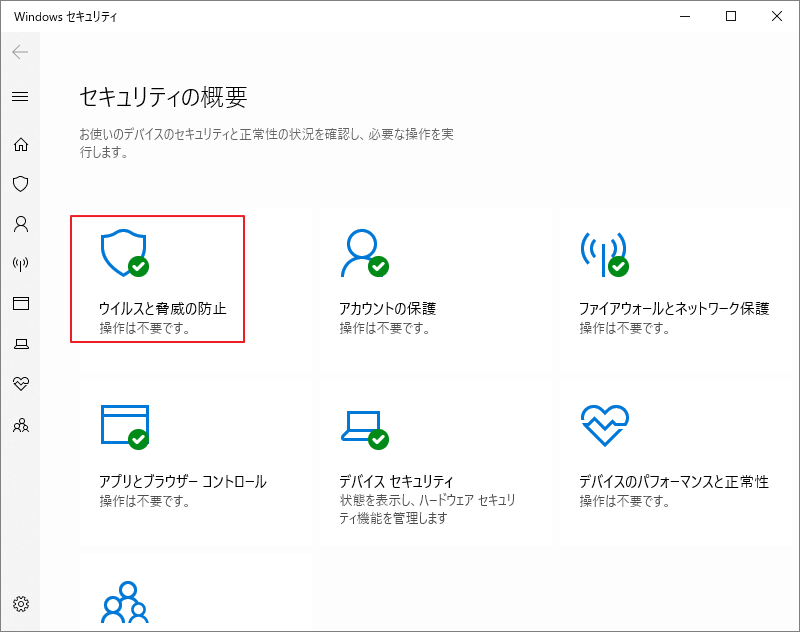Viewport: 800px width, 632px height.
Task: Click the back arrow navigation button
Action: [x=20, y=52]
